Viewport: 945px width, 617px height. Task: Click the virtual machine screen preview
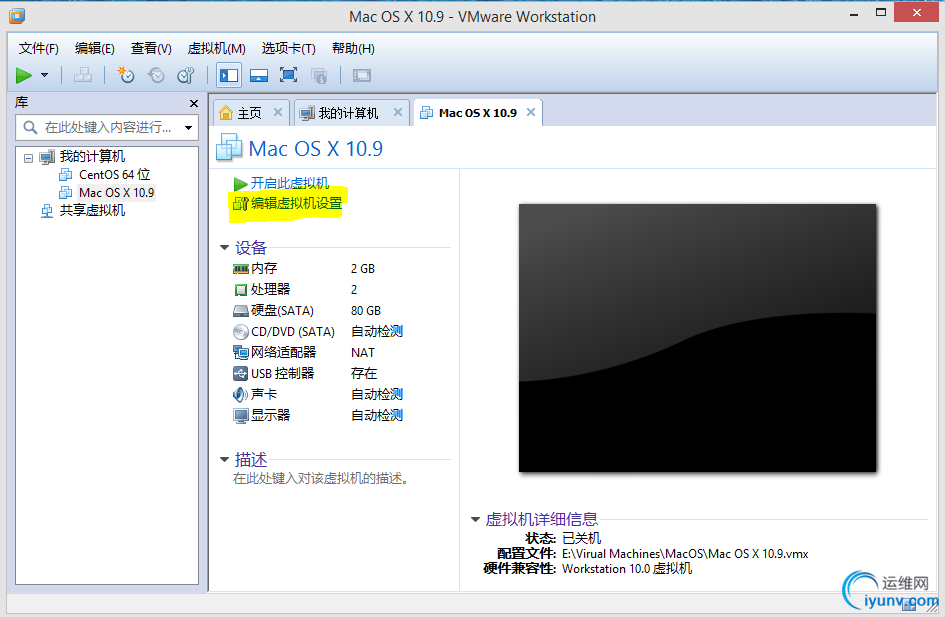click(x=697, y=338)
